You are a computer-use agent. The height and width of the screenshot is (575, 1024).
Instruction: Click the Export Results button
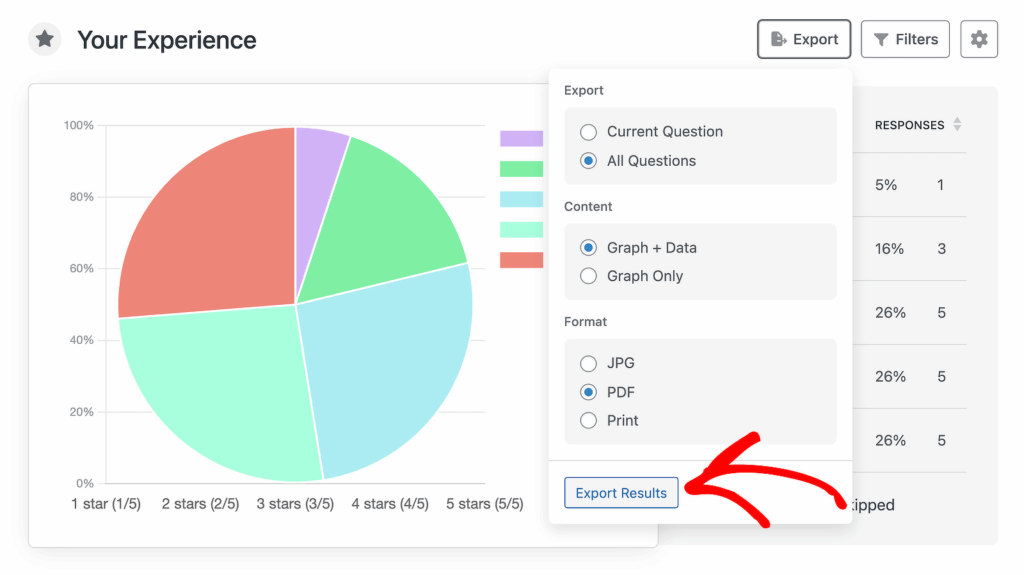621,493
